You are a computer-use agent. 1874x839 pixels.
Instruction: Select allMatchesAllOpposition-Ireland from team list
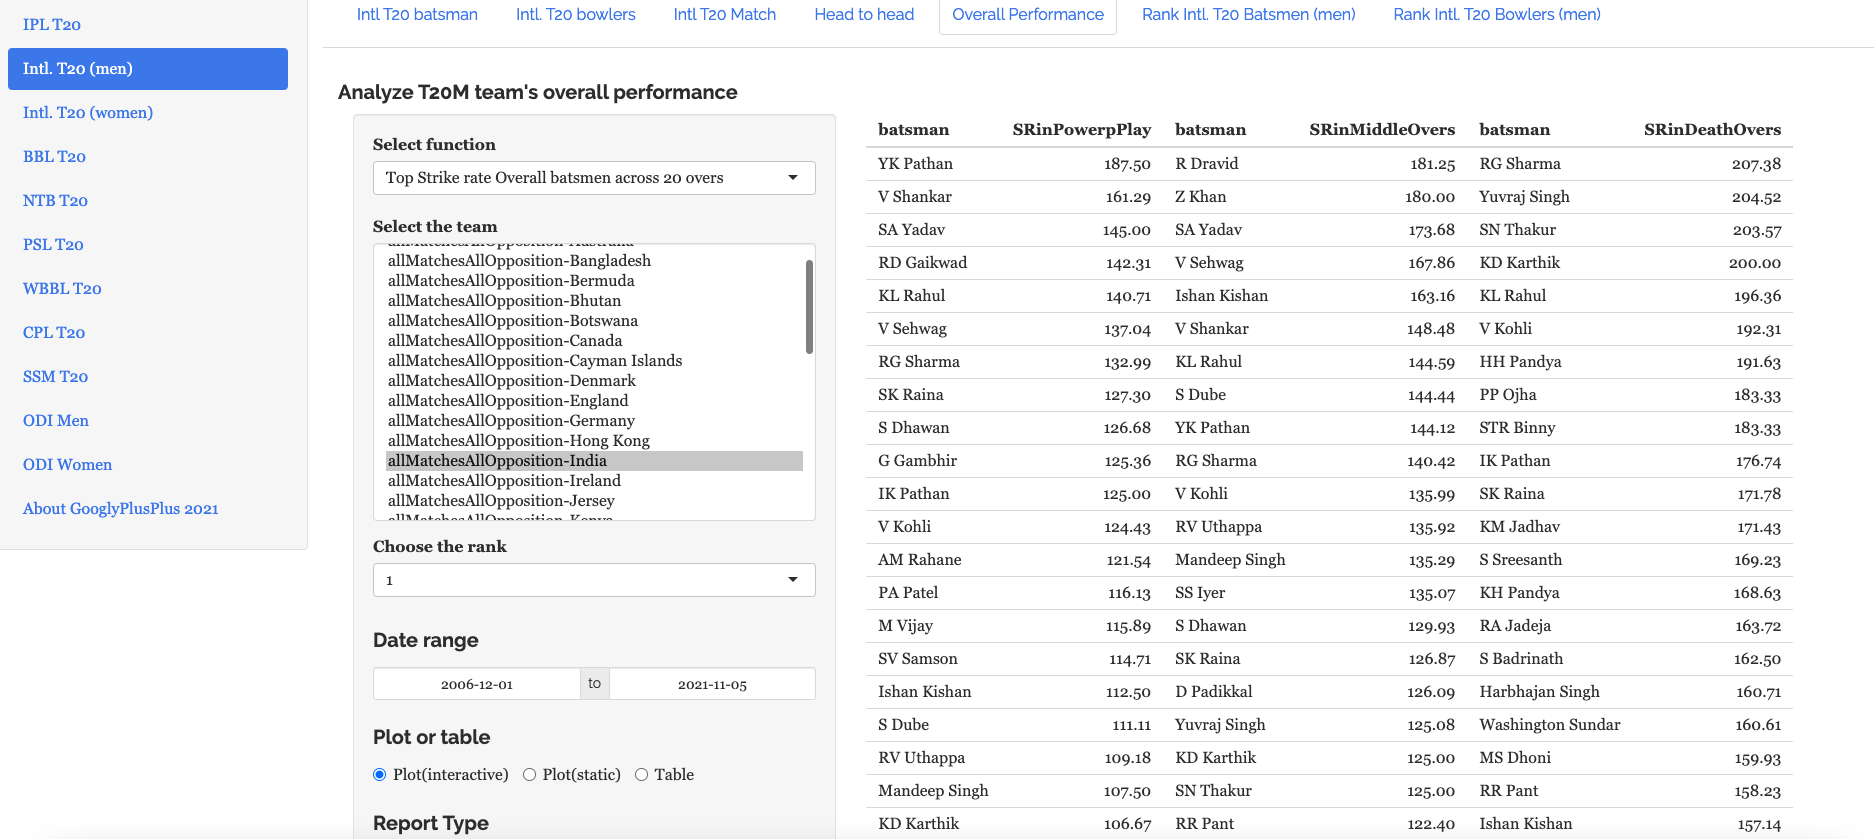tap(504, 481)
